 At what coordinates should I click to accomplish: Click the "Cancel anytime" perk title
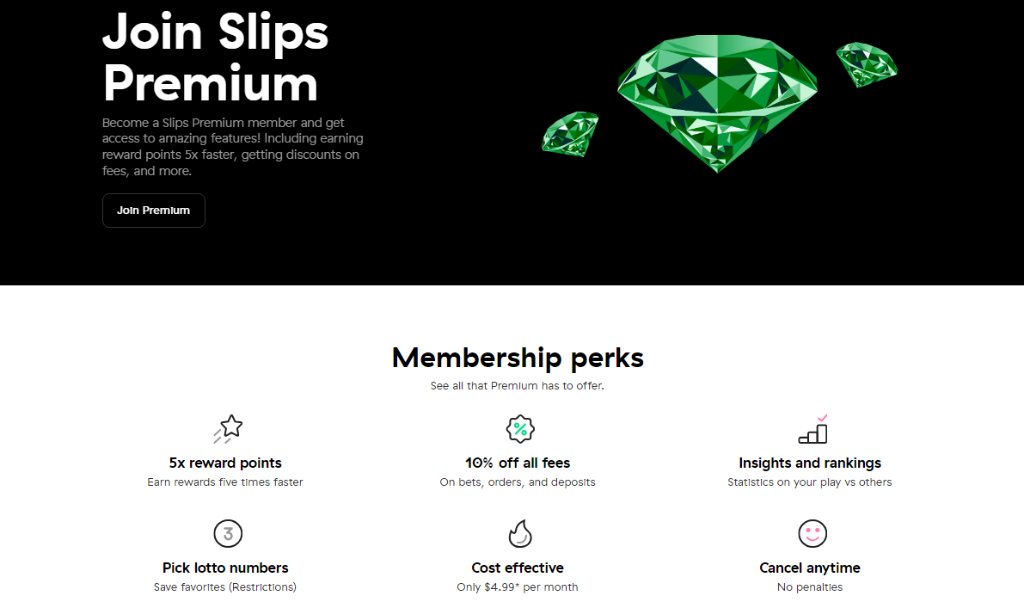[x=809, y=568]
